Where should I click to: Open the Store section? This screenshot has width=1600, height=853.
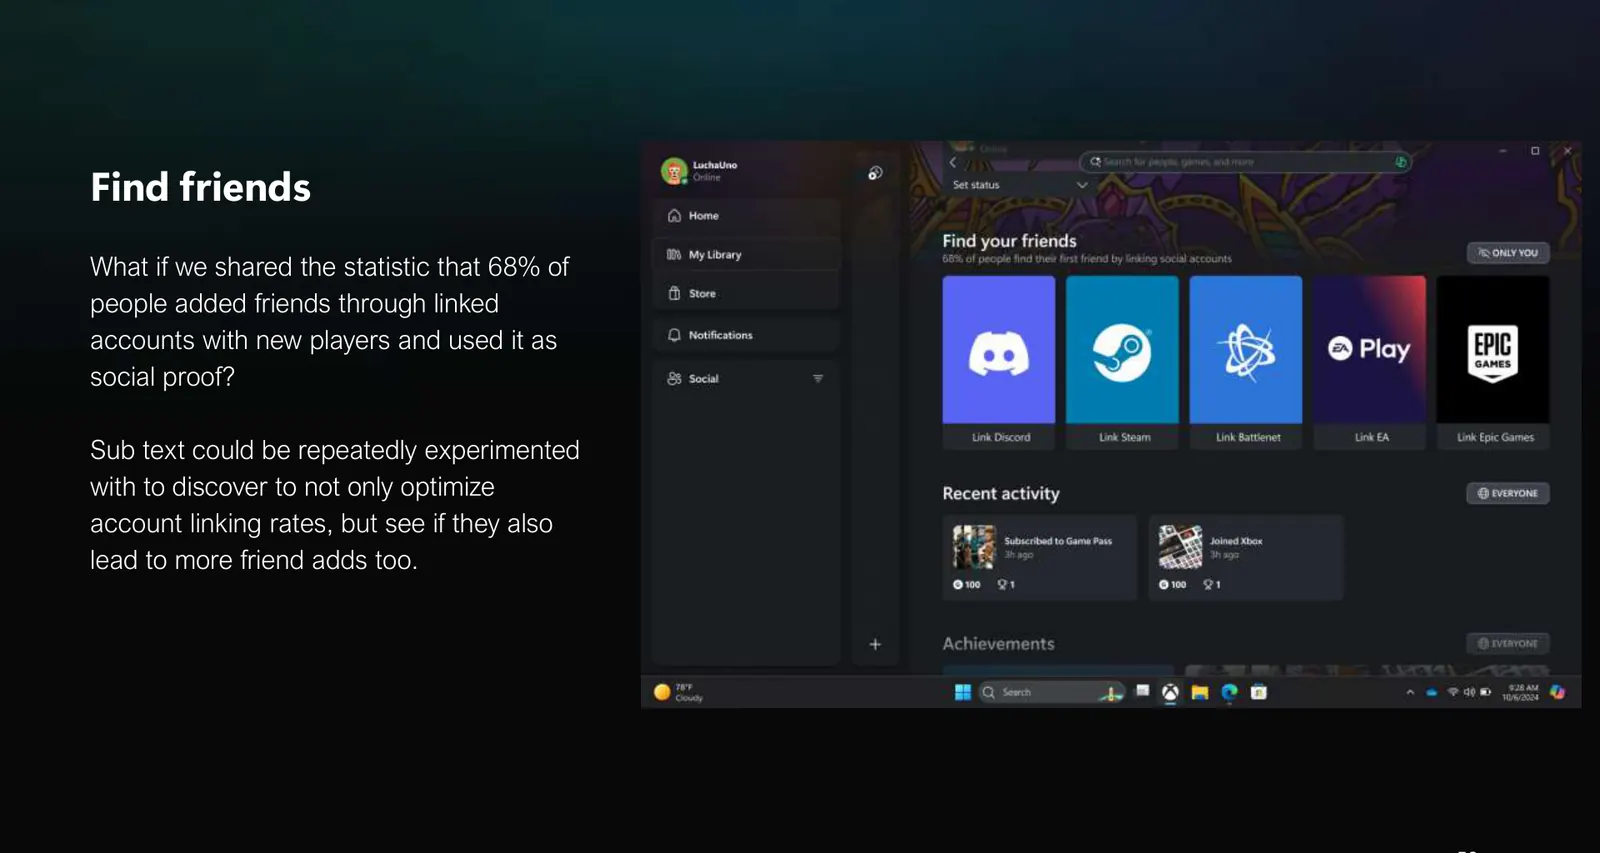coord(746,294)
